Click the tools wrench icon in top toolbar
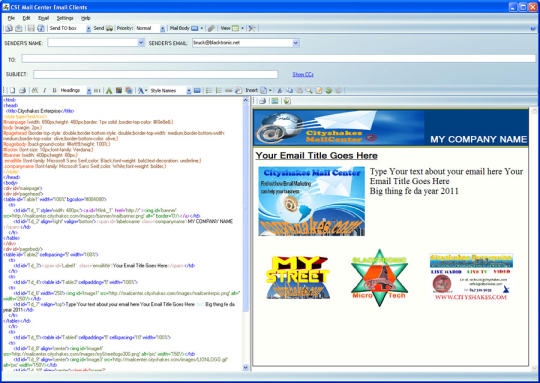Viewport: 540px width, 383px height. tap(252, 28)
